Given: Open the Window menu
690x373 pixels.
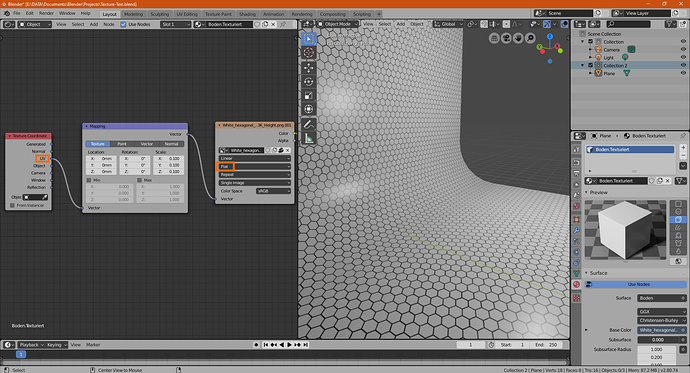Looking at the screenshot, I should pos(67,13).
